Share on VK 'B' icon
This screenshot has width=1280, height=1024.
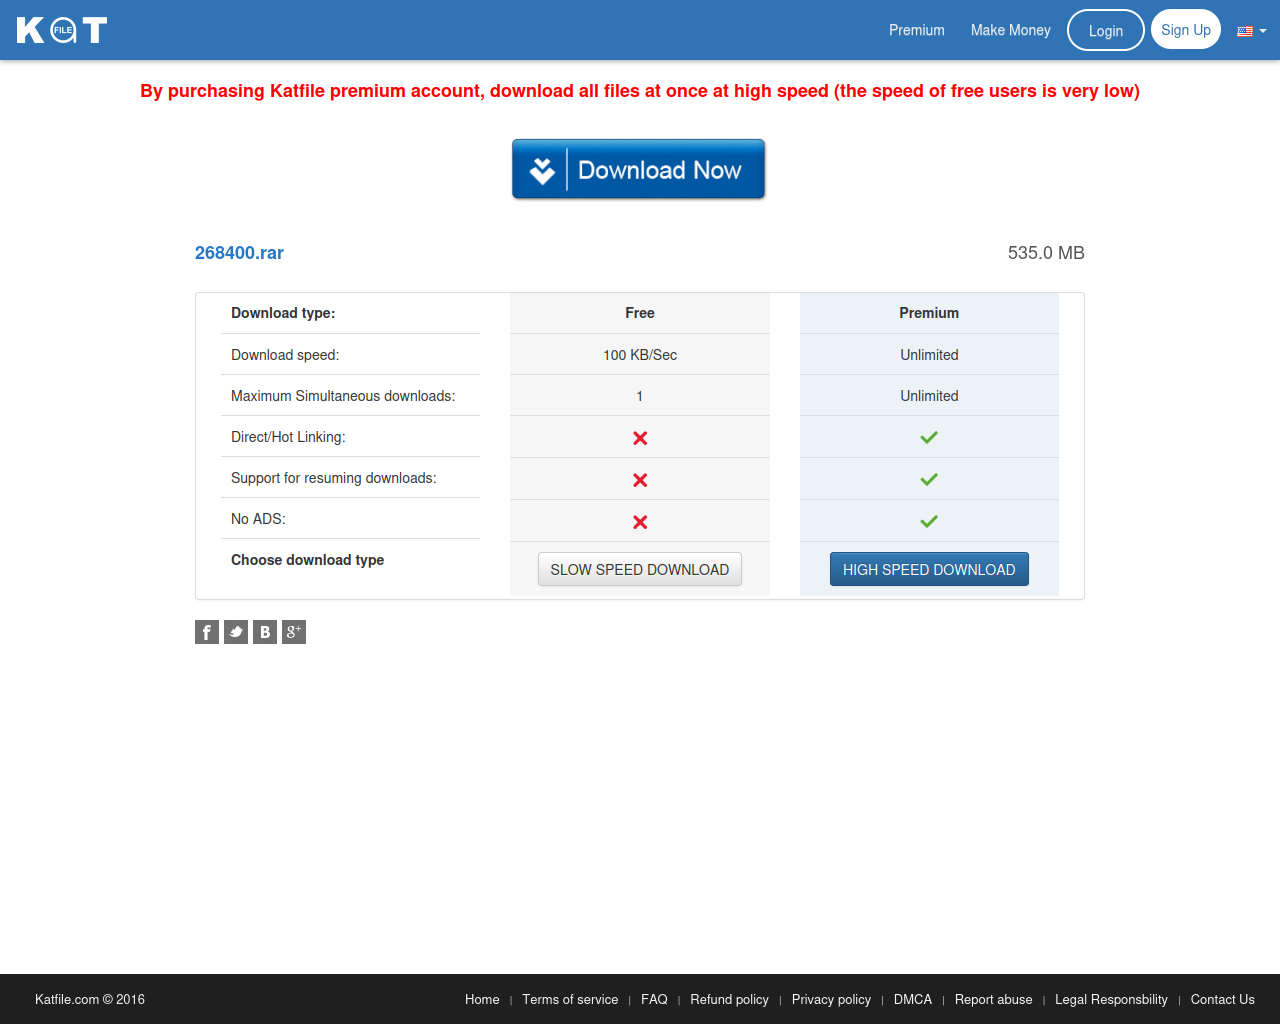point(265,632)
